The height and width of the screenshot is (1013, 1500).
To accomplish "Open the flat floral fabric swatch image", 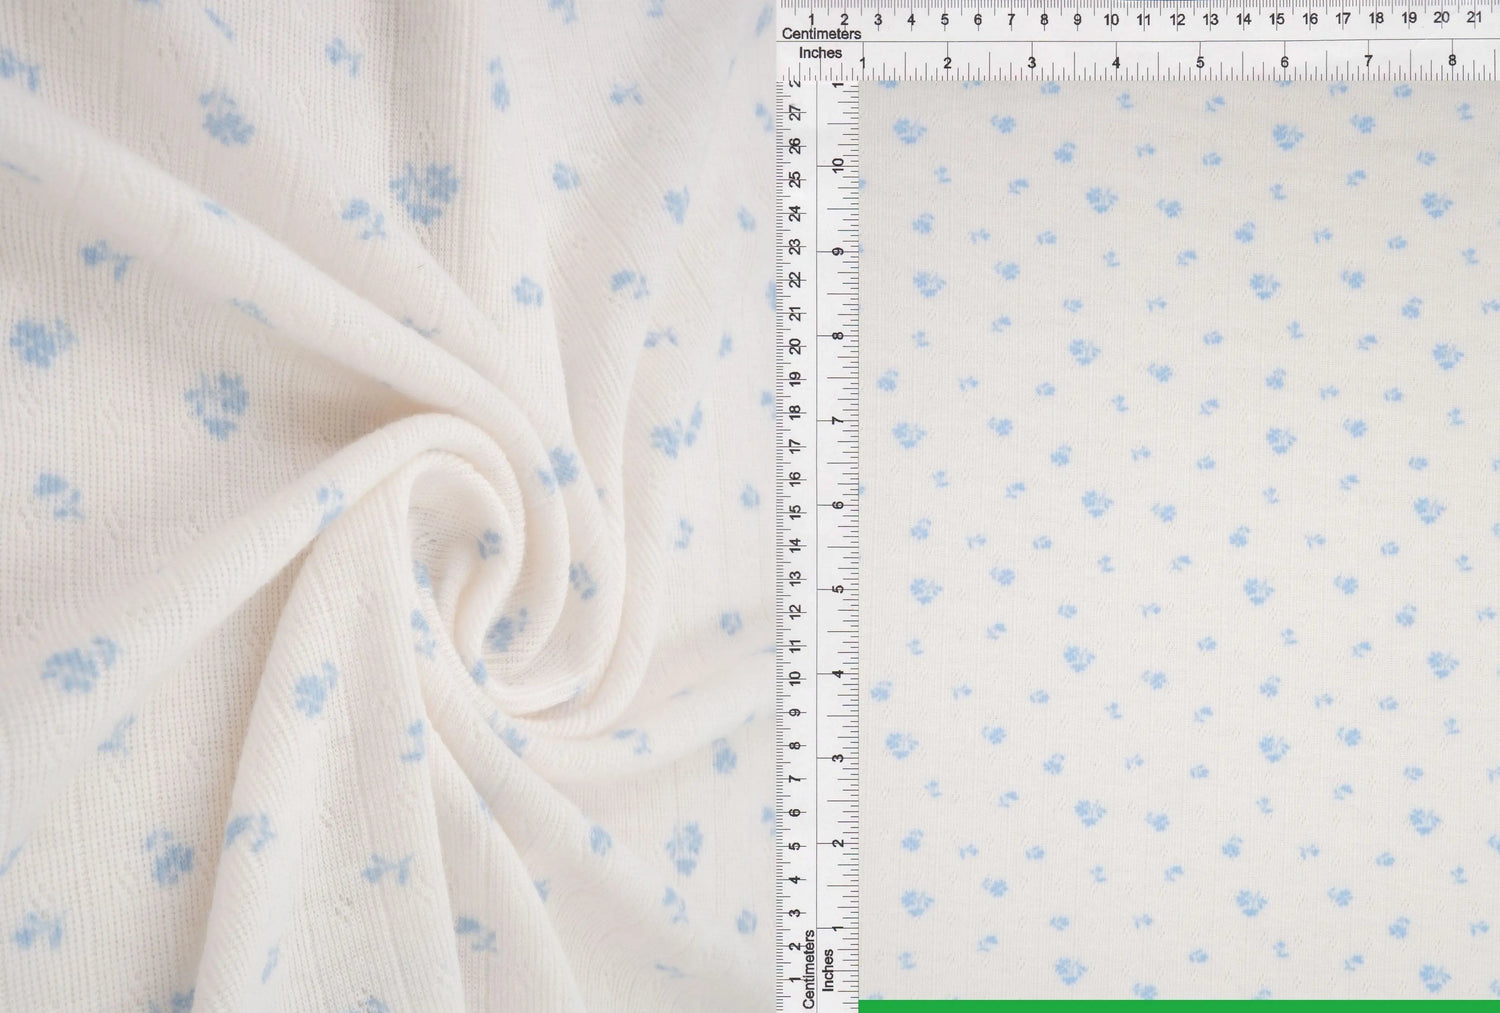I will (1178, 540).
